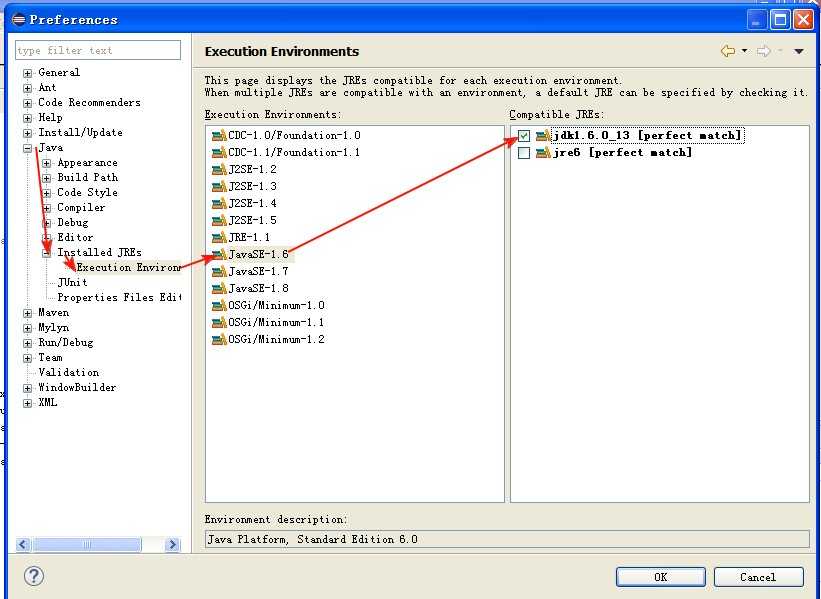Focus the type filter text field
The height and width of the screenshot is (599, 821).
tap(98, 50)
